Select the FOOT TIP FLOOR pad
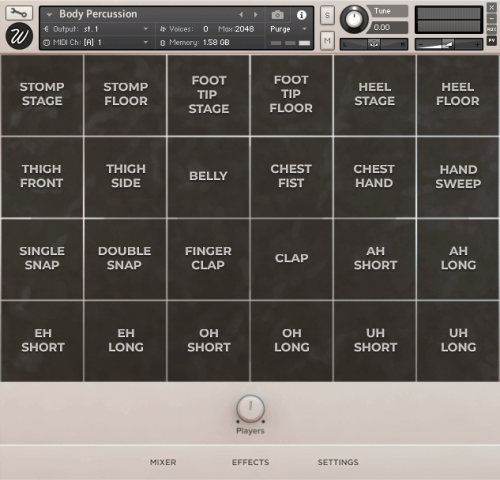This screenshot has height=480, width=500. tap(291, 95)
